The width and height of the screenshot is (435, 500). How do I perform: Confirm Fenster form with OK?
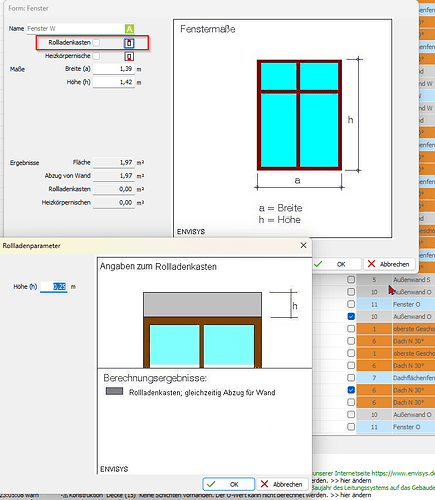337,264
